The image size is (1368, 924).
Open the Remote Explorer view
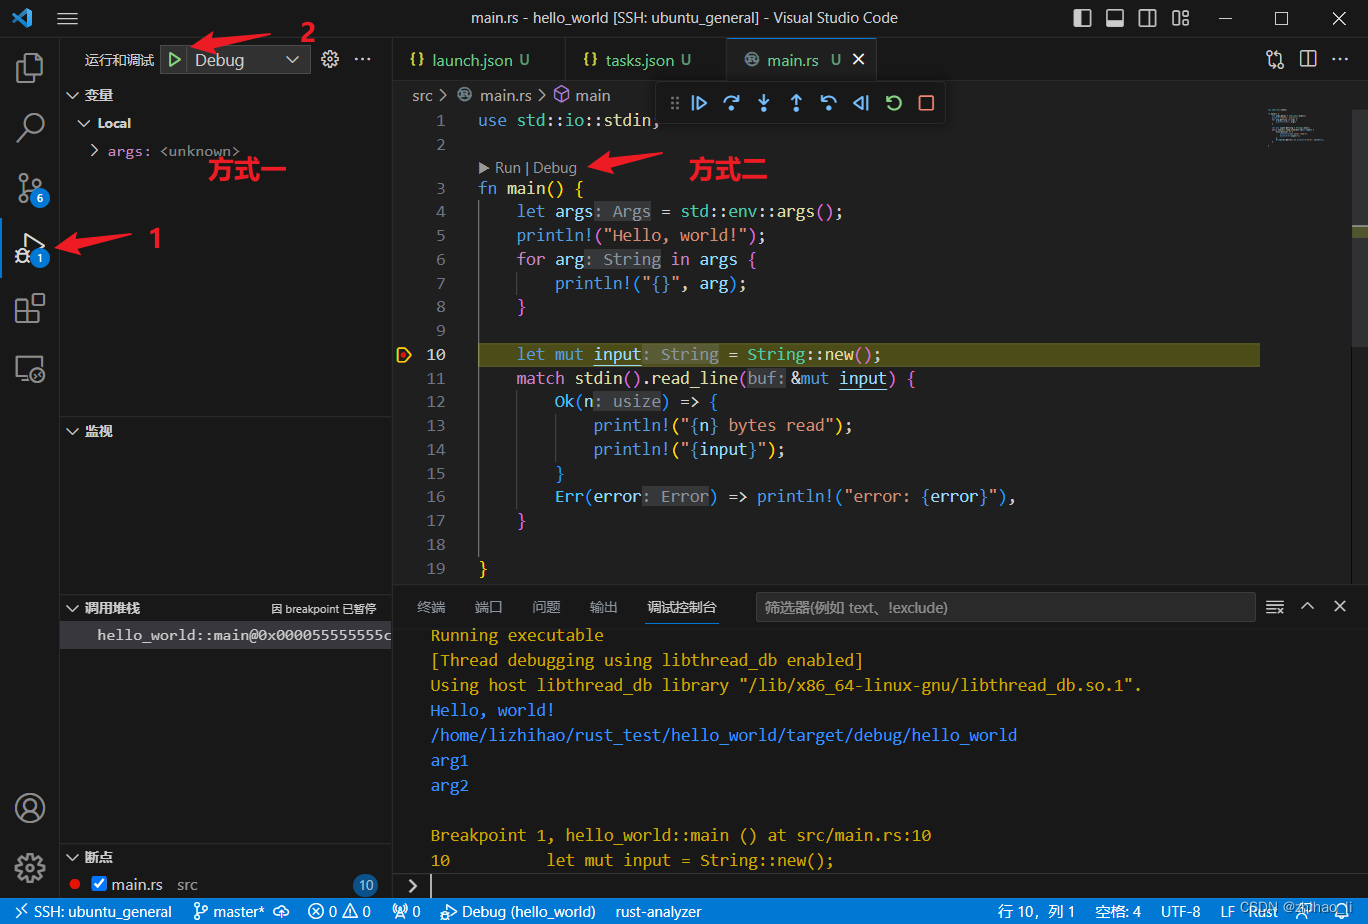click(30, 368)
